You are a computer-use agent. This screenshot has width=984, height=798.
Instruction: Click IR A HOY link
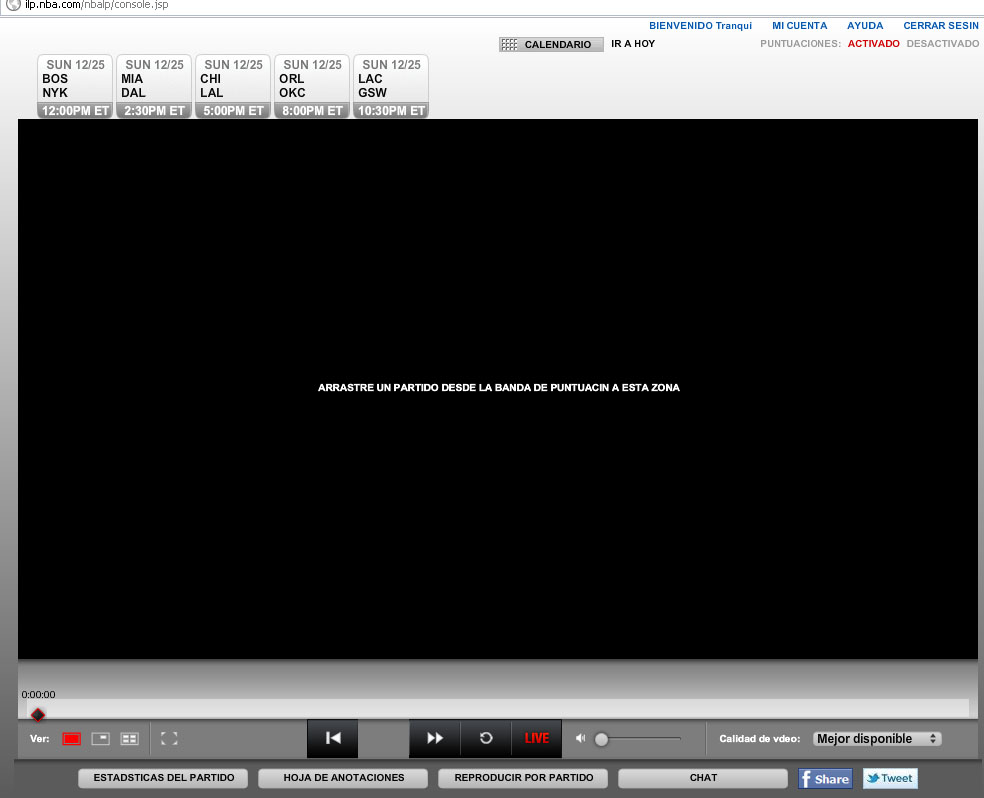point(633,44)
